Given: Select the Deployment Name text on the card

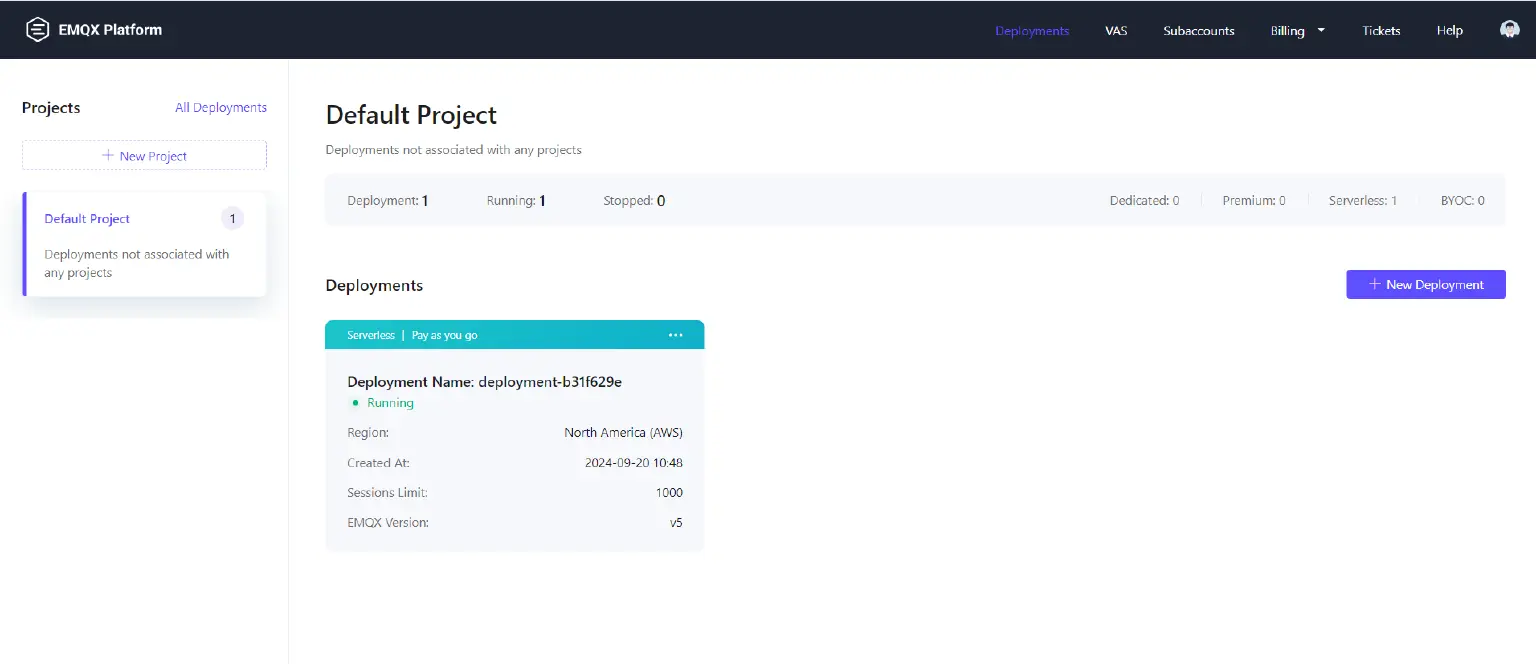Looking at the screenshot, I should pos(484,381).
